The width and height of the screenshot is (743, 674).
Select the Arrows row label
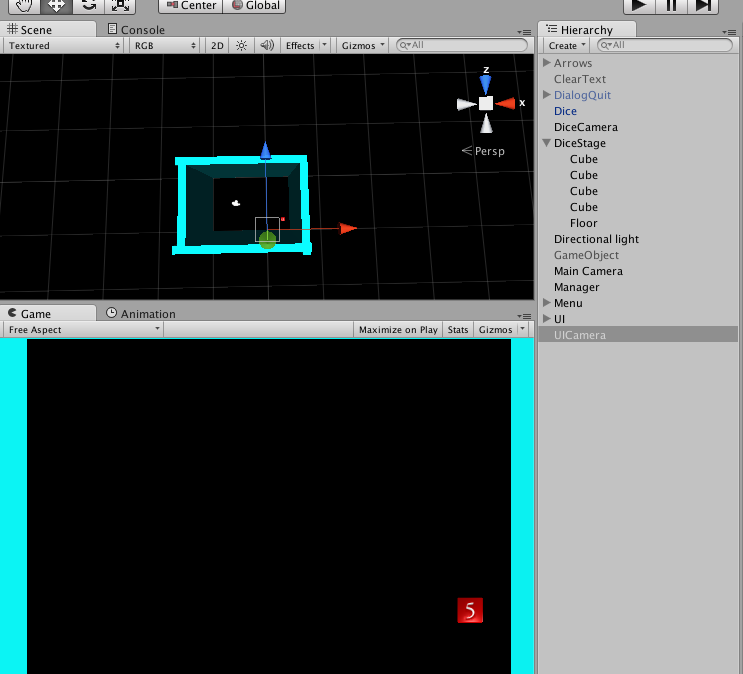coord(573,63)
